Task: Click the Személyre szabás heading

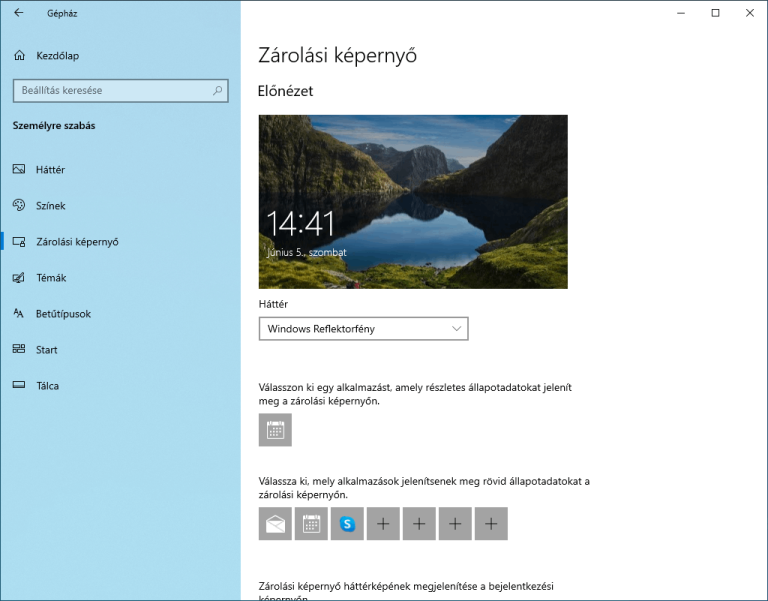Action: tap(54, 126)
